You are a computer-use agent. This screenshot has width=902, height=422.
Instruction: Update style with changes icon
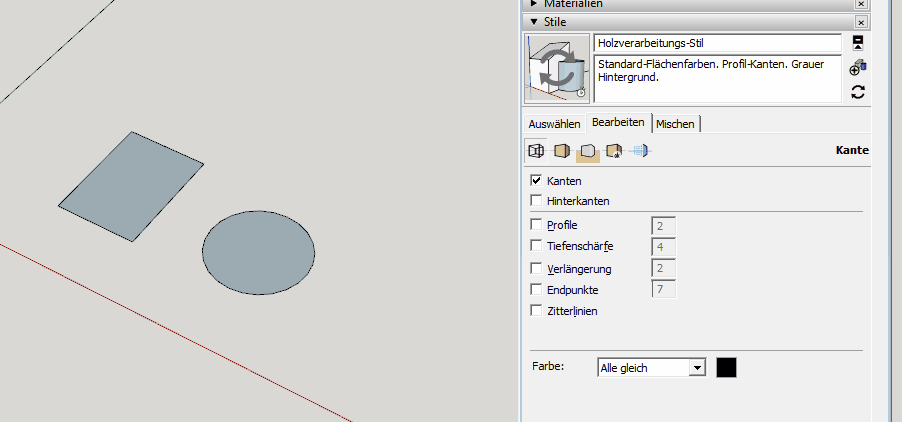click(857, 92)
